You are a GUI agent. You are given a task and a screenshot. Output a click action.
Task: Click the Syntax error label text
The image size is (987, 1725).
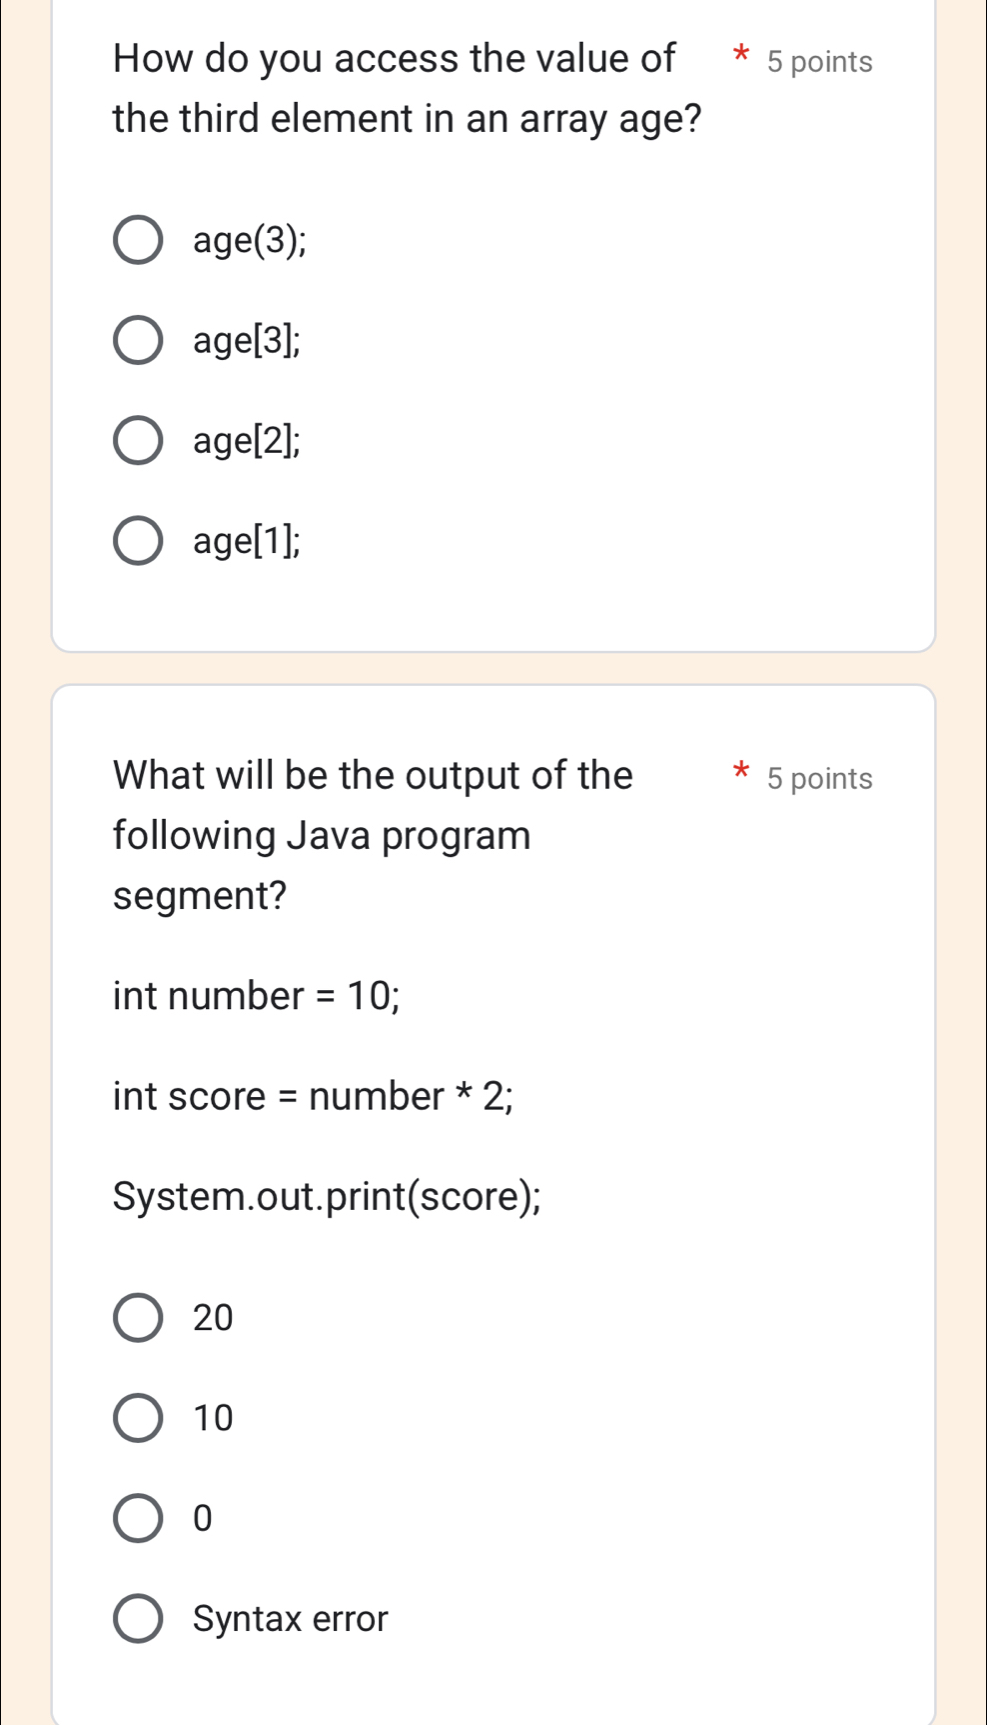[x=289, y=1618]
